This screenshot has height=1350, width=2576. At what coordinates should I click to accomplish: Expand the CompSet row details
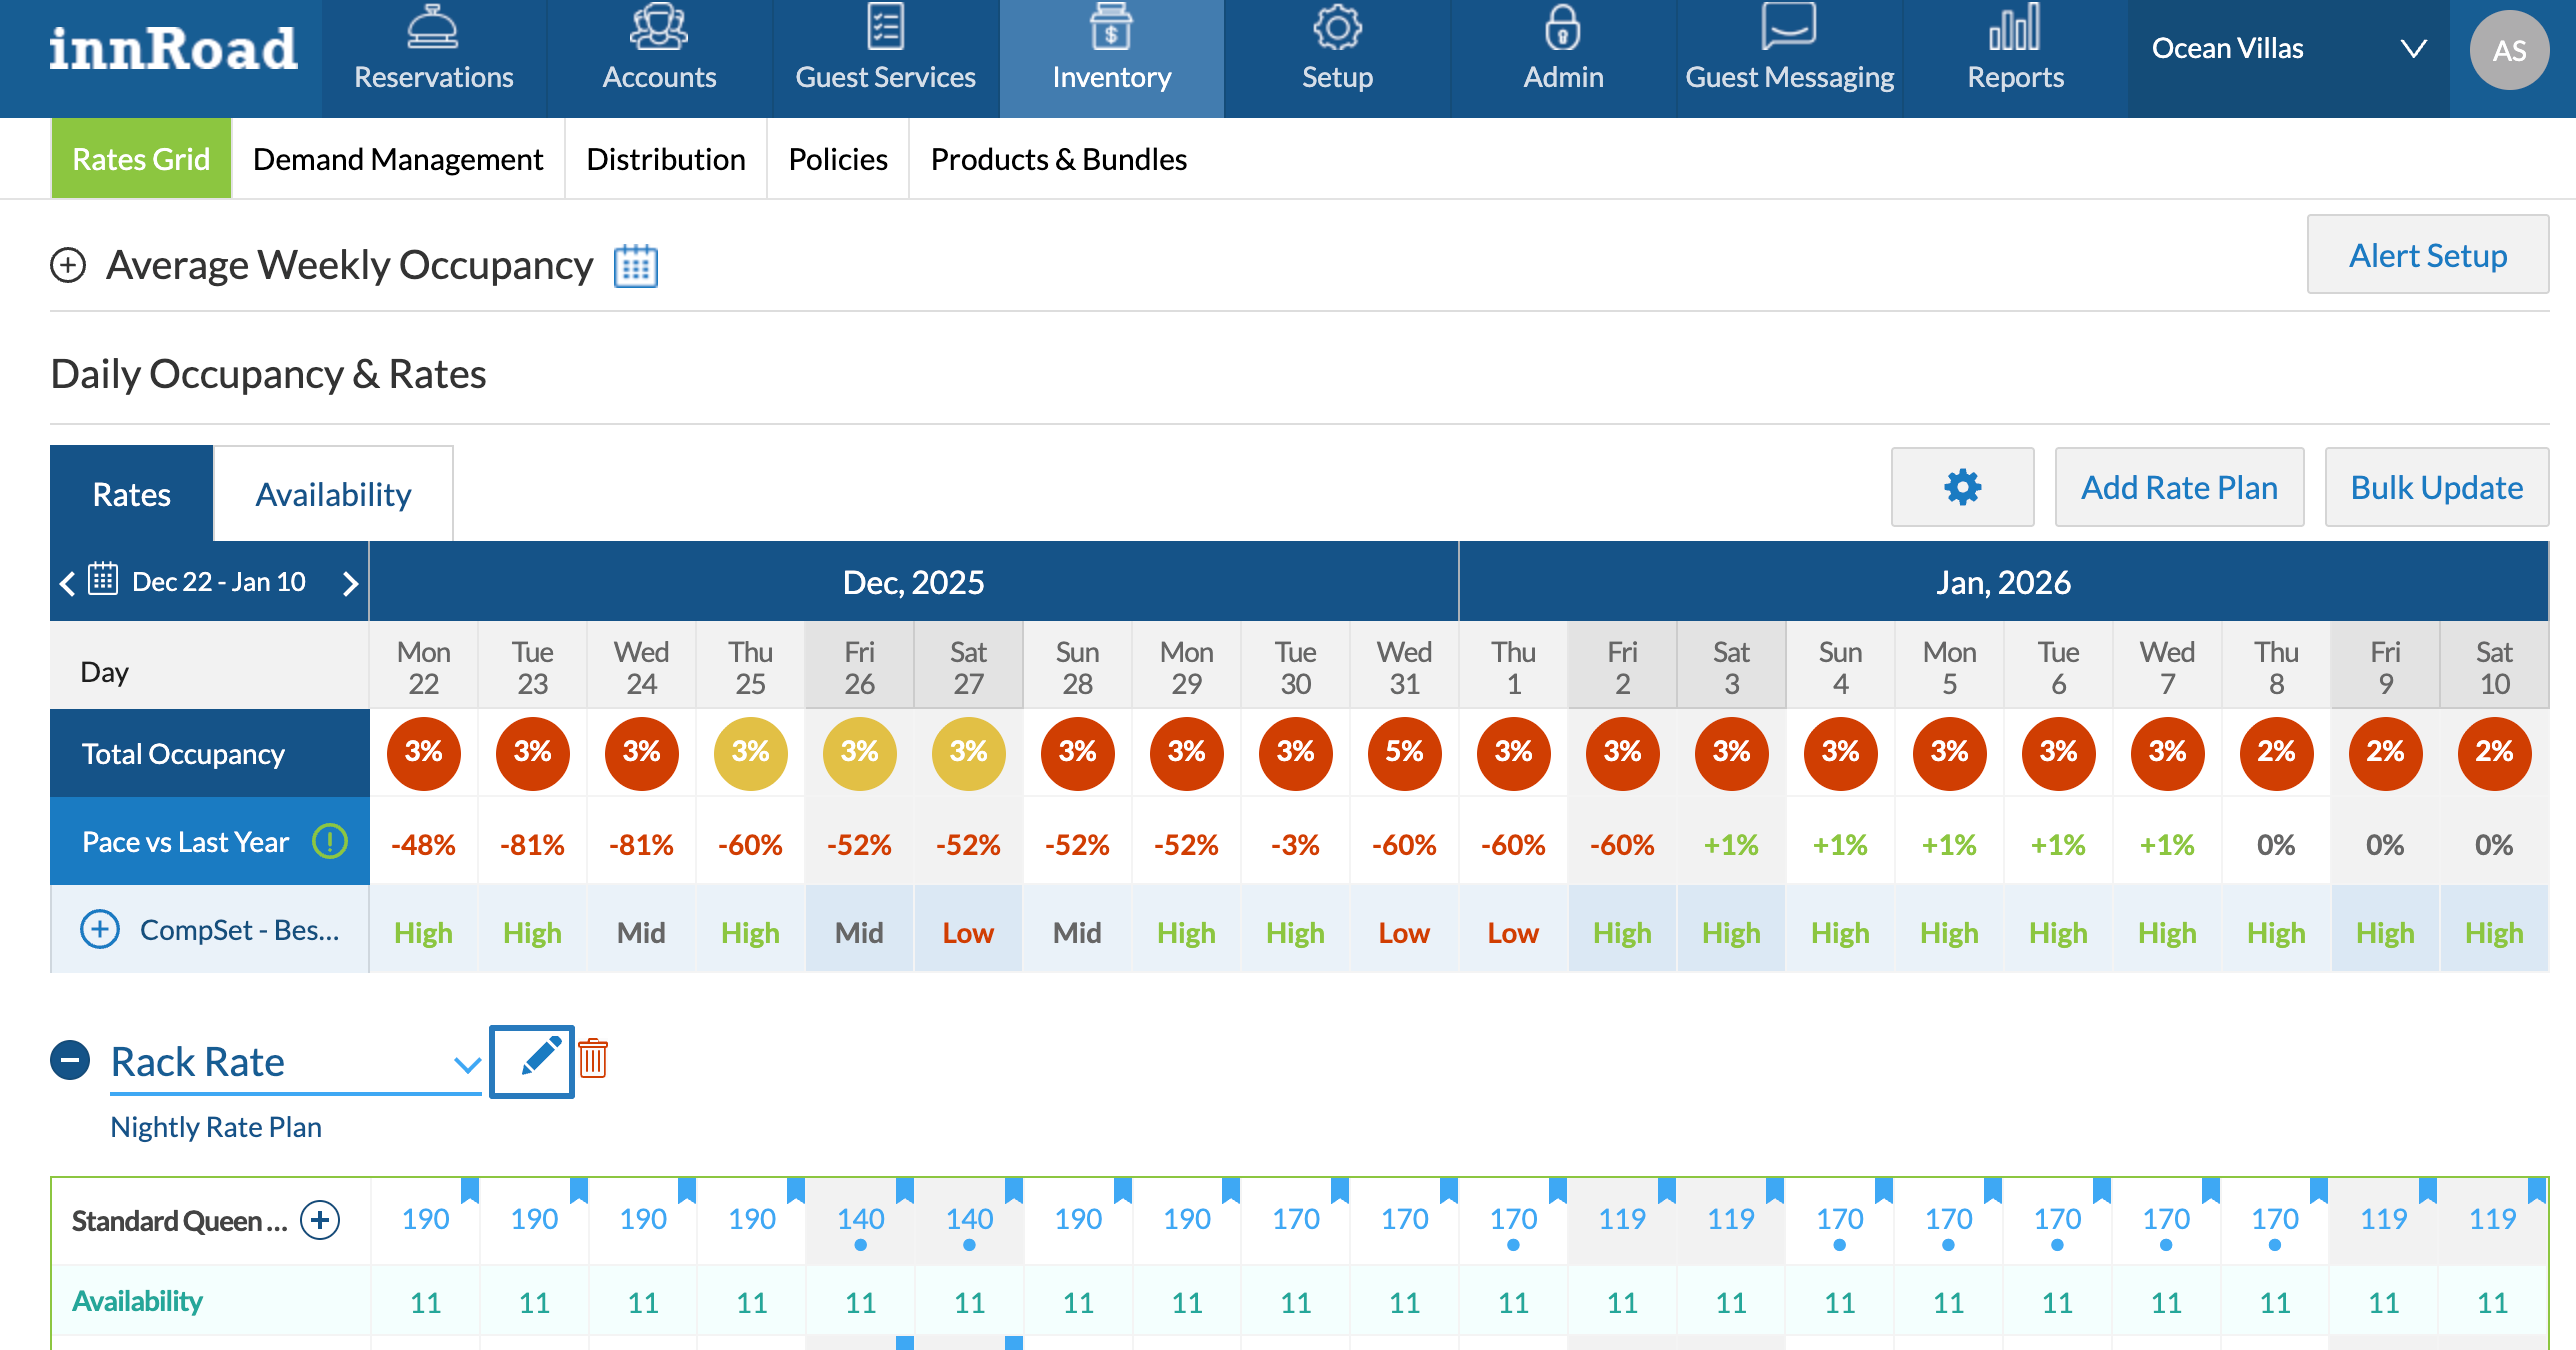100,930
